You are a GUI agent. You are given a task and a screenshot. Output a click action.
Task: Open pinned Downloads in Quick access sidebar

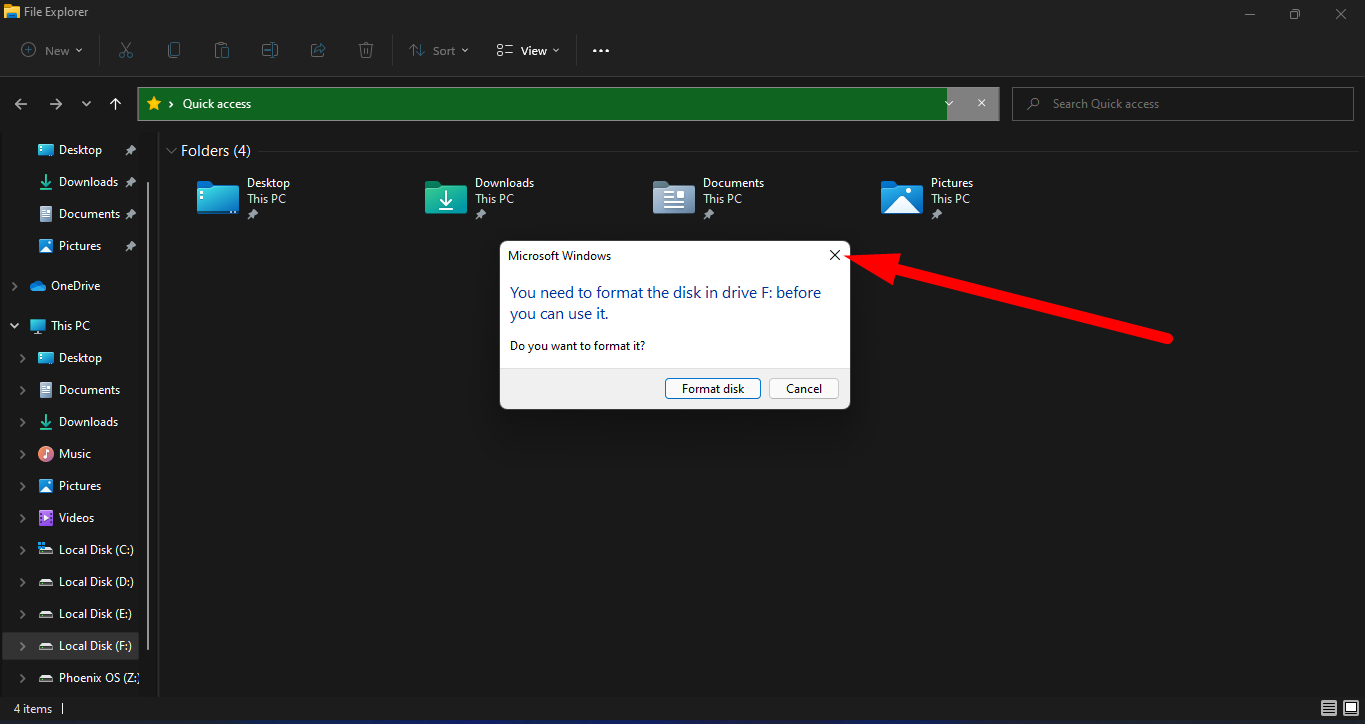tap(88, 182)
